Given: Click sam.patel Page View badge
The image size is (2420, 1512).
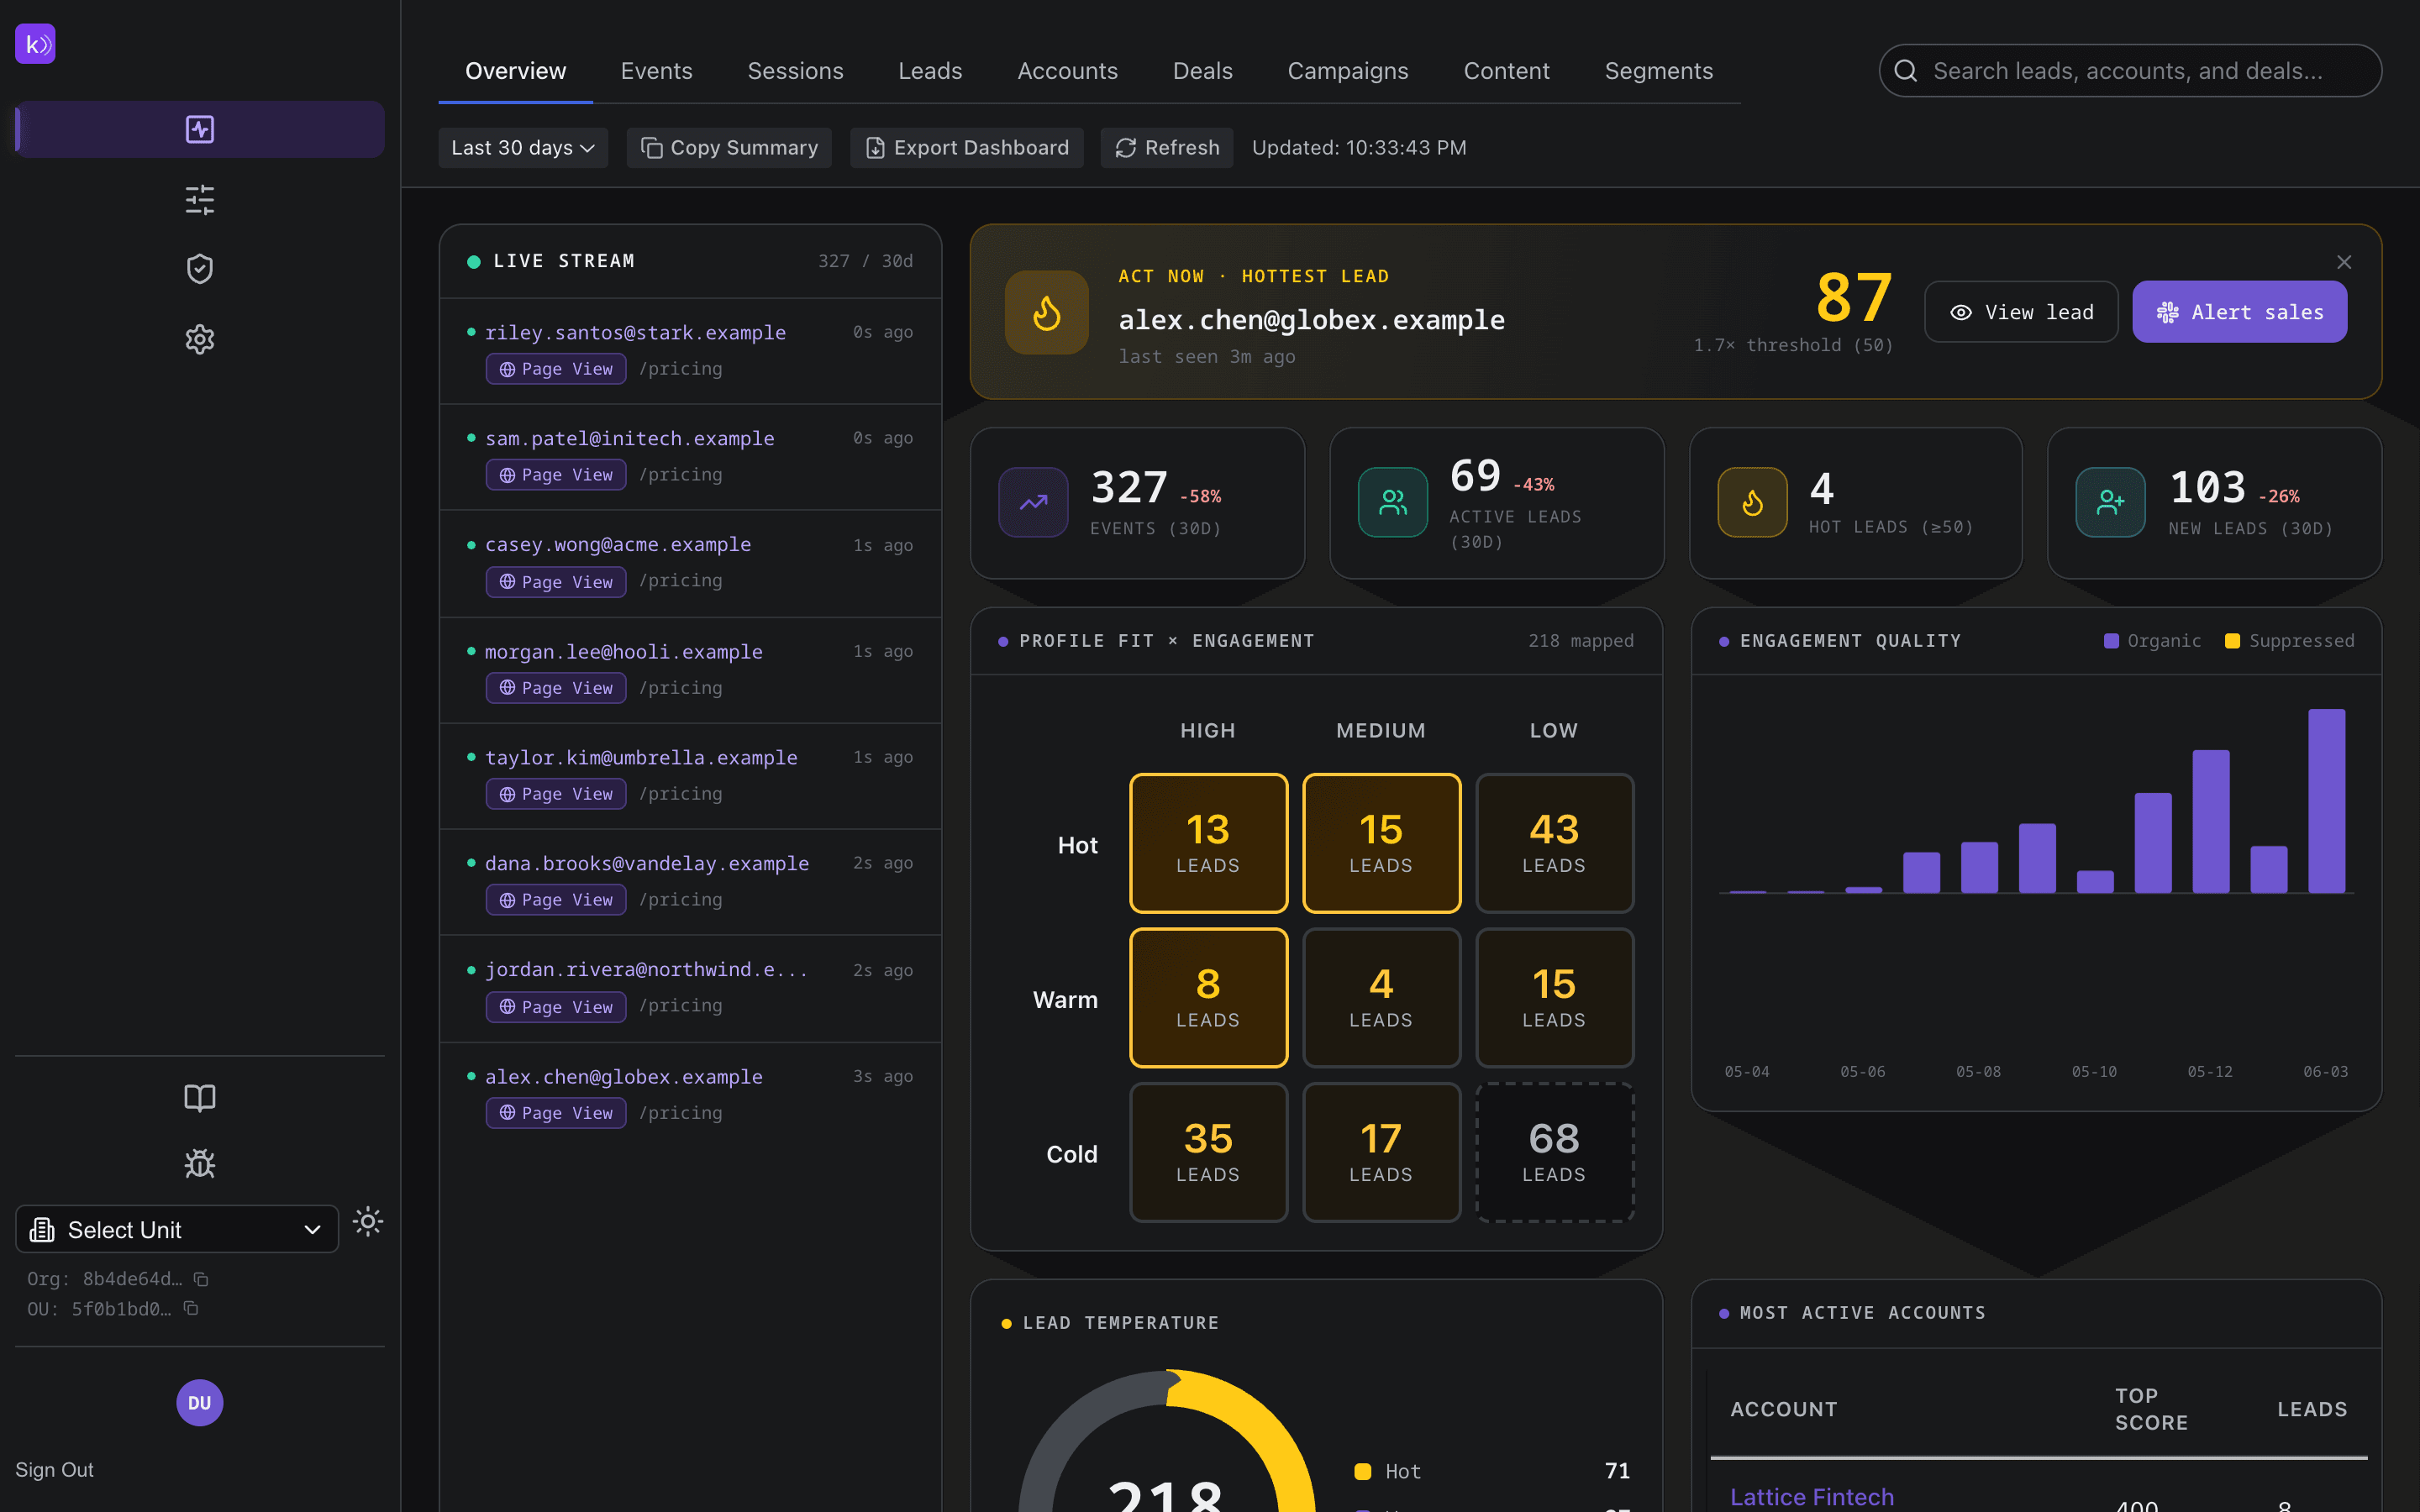Looking at the screenshot, I should click(x=556, y=475).
